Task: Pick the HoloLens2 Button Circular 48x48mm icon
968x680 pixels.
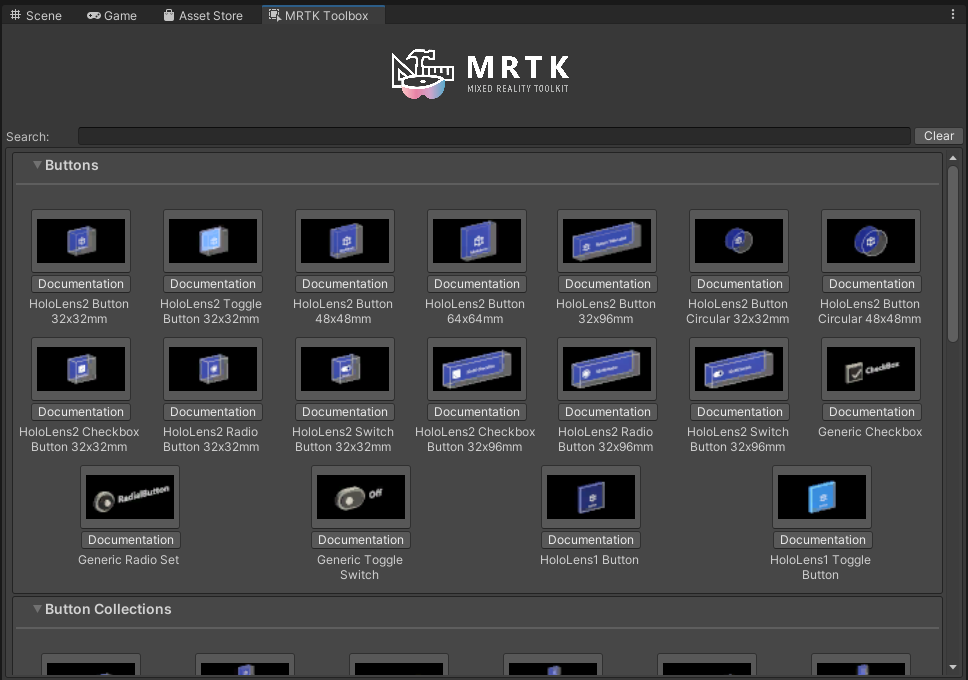Action: pos(871,241)
